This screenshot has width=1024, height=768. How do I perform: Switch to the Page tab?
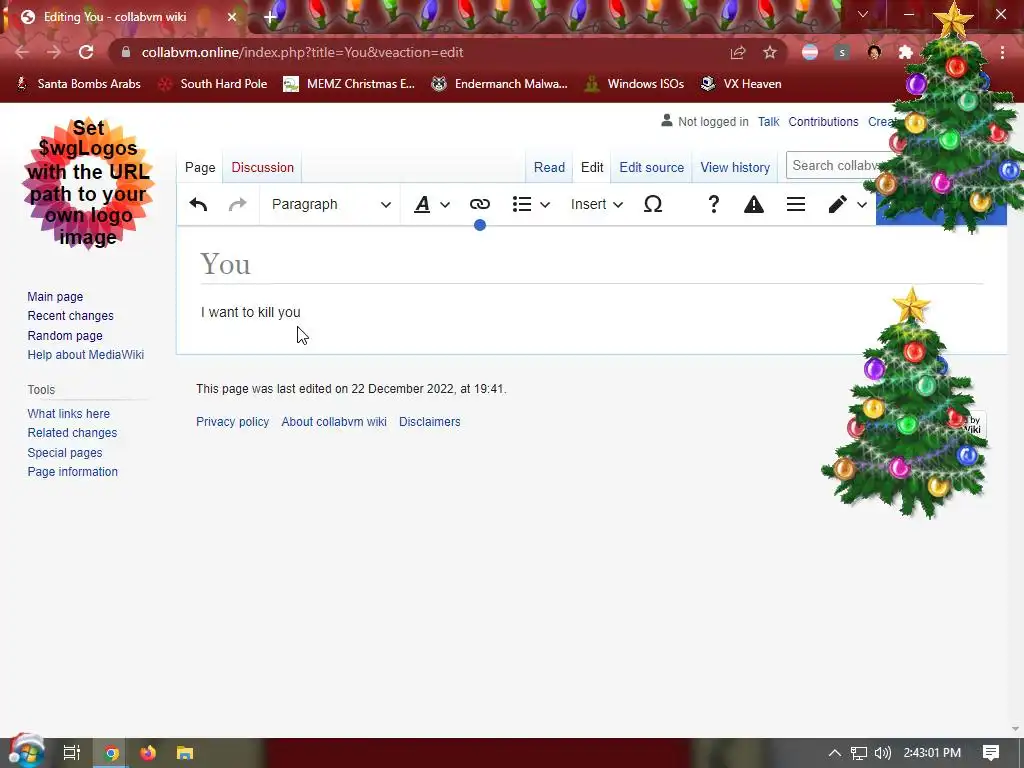click(200, 167)
